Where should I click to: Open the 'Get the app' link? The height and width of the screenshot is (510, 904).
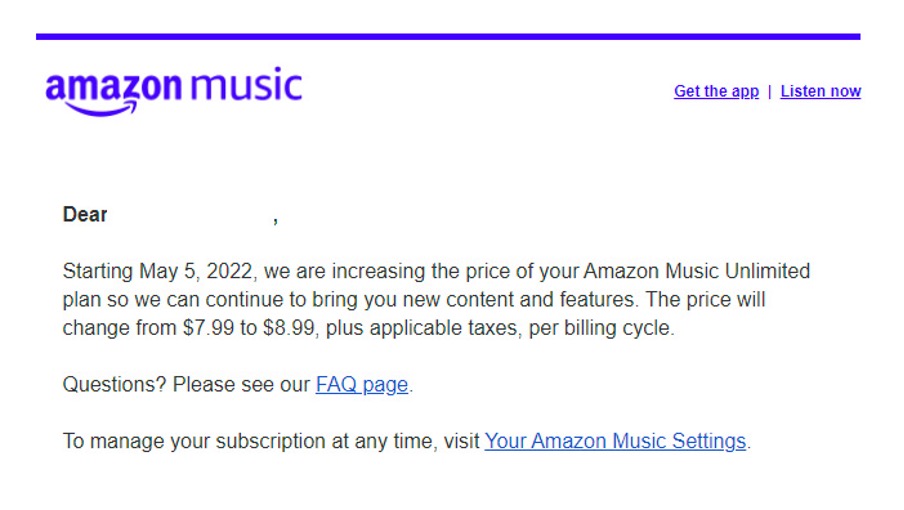pyautogui.click(x=716, y=91)
